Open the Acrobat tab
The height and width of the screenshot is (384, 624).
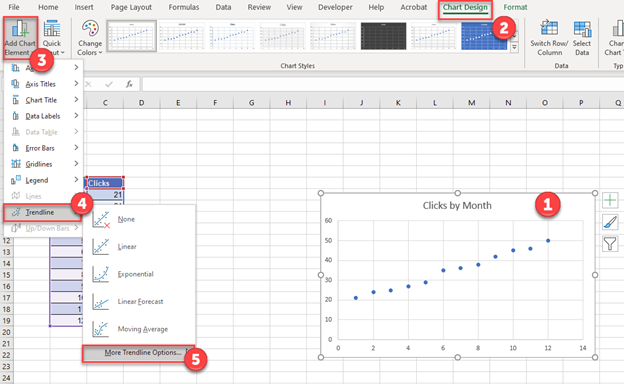[x=413, y=7]
